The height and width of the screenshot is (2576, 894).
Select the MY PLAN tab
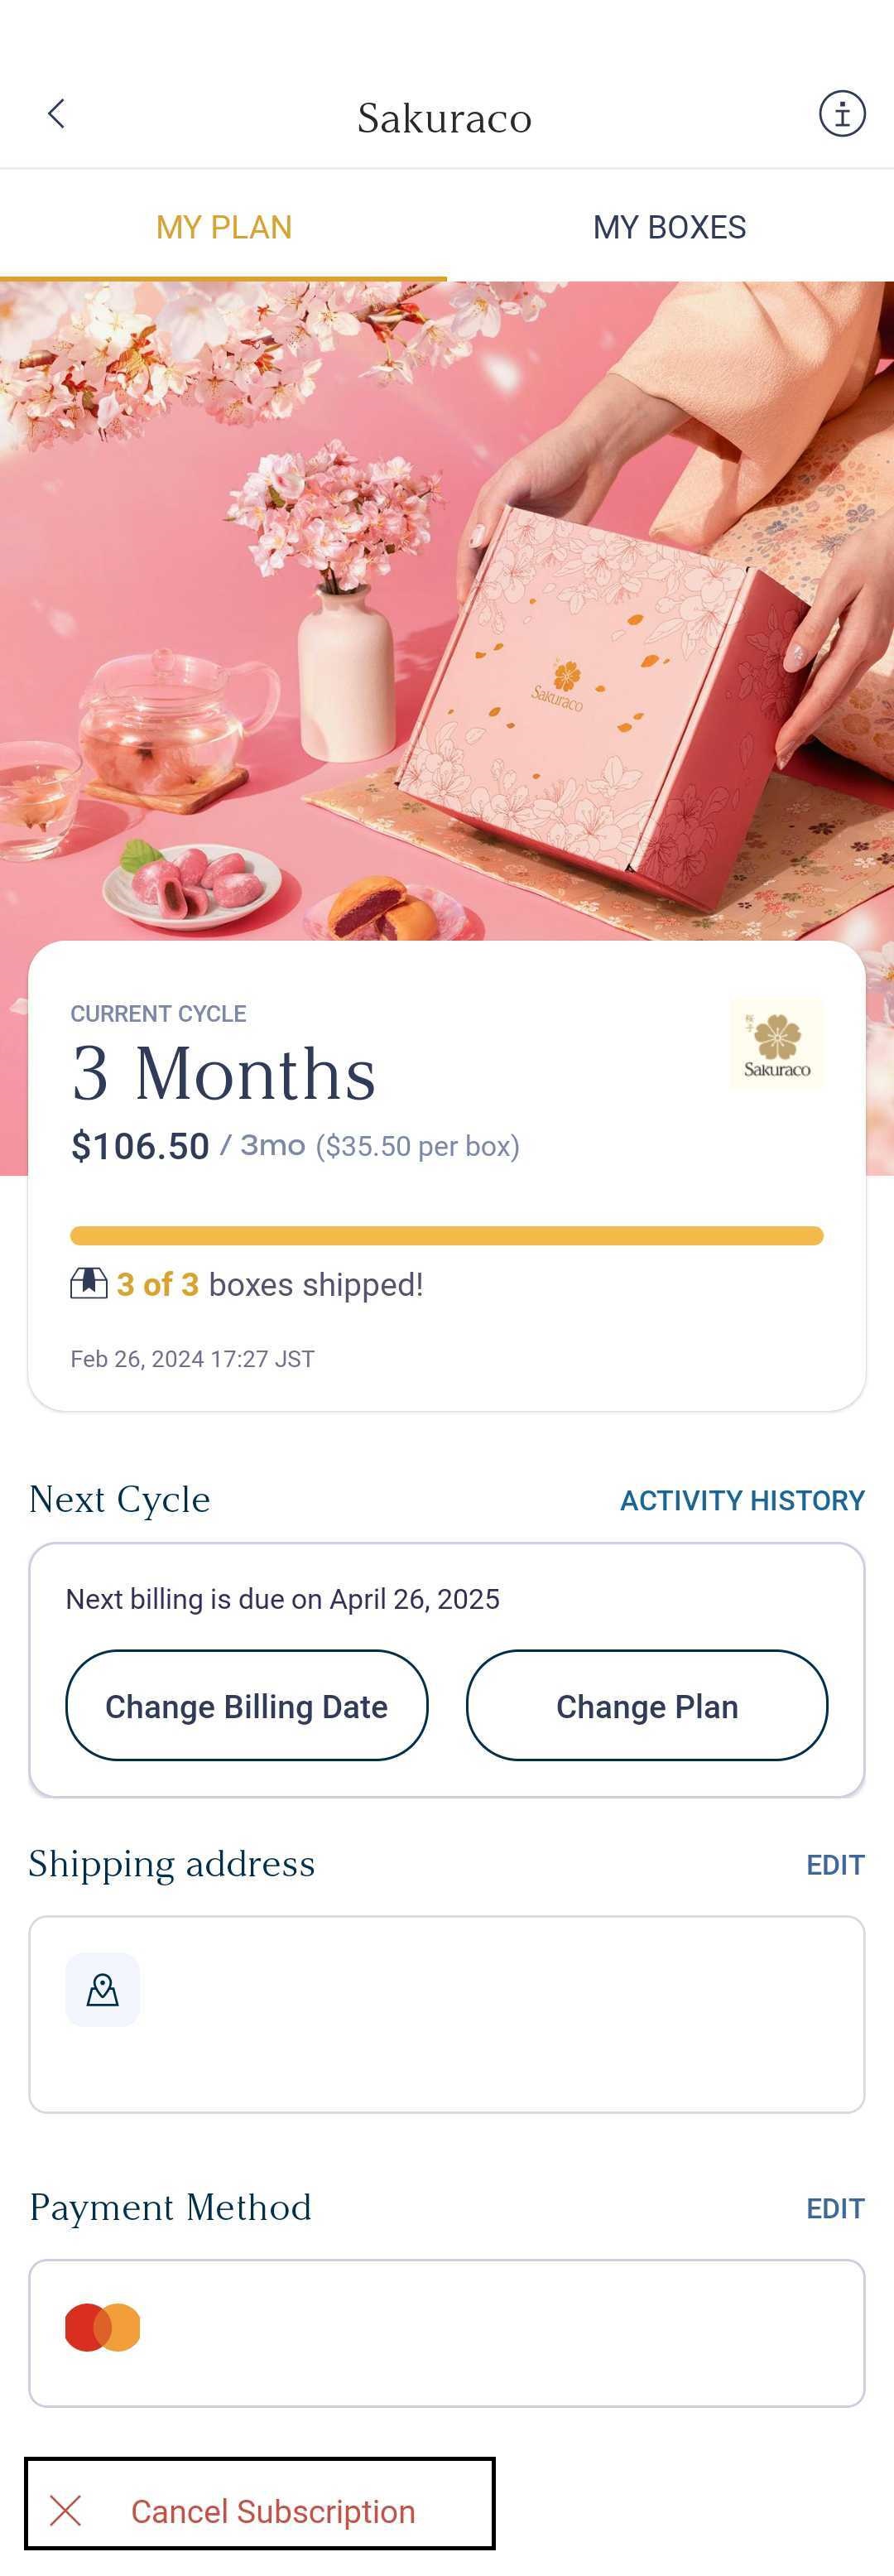pos(224,227)
